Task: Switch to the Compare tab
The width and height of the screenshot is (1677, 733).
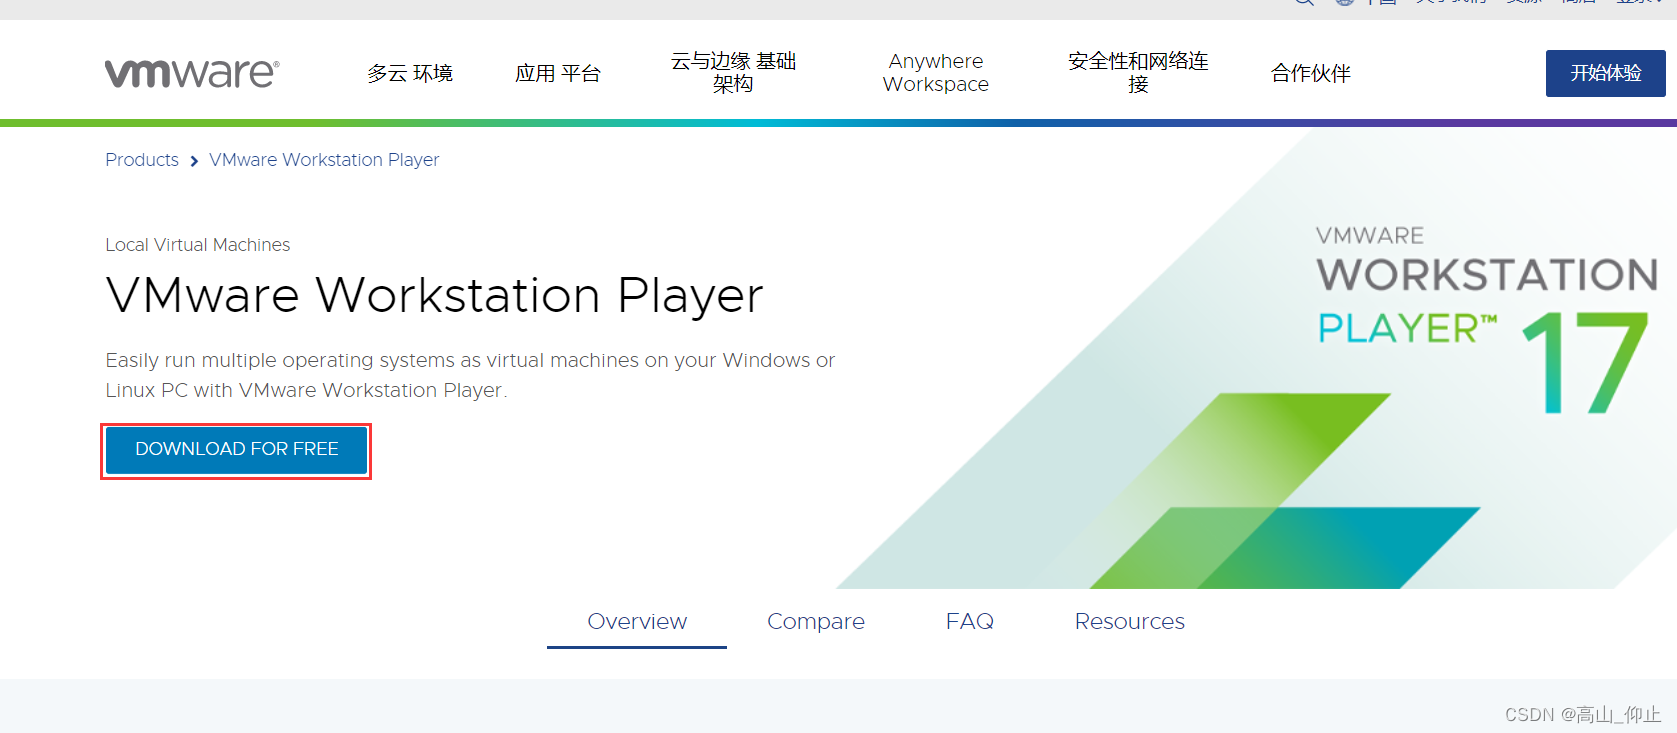Action: pyautogui.click(x=816, y=621)
